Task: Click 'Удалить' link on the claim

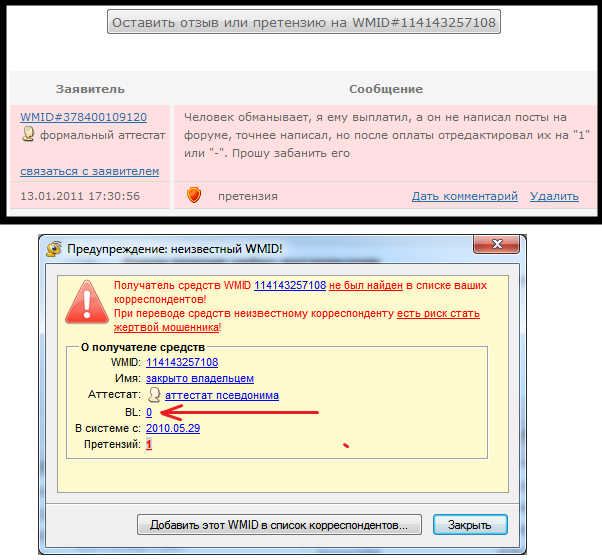Action: [x=554, y=196]
